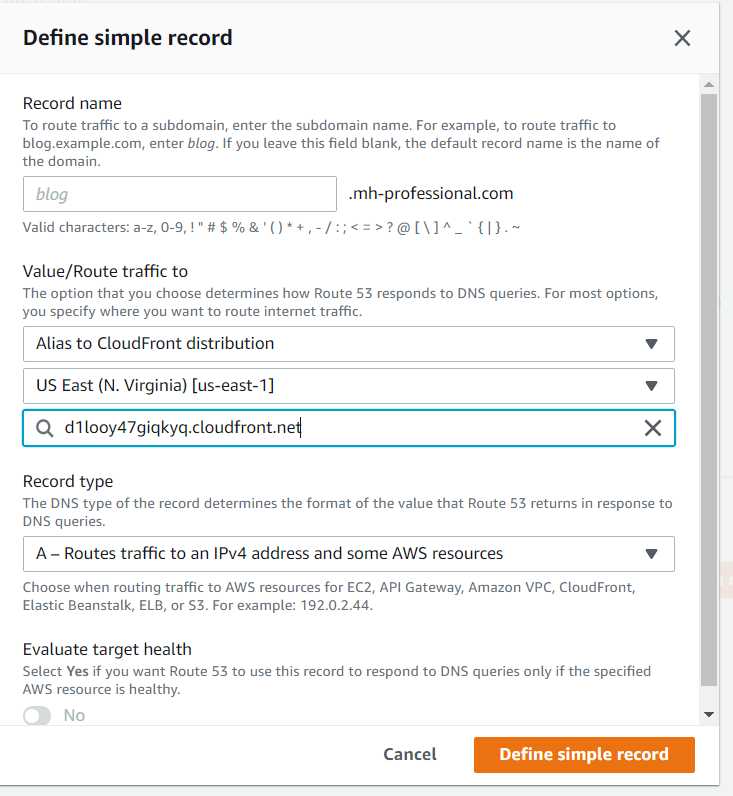Close the Define simple record dialog
The height and width of the screenshot is (796, 733).
coord(682,38)
